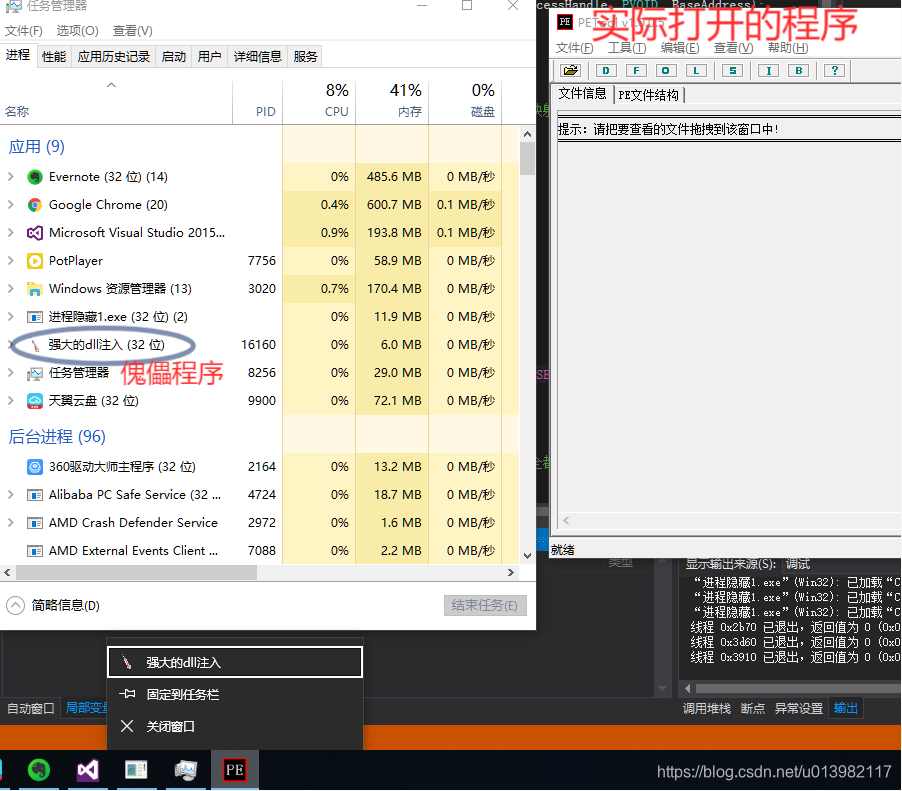Open the 用户 tab in Task Manager

pyautogui.click(x=209, y=56)
